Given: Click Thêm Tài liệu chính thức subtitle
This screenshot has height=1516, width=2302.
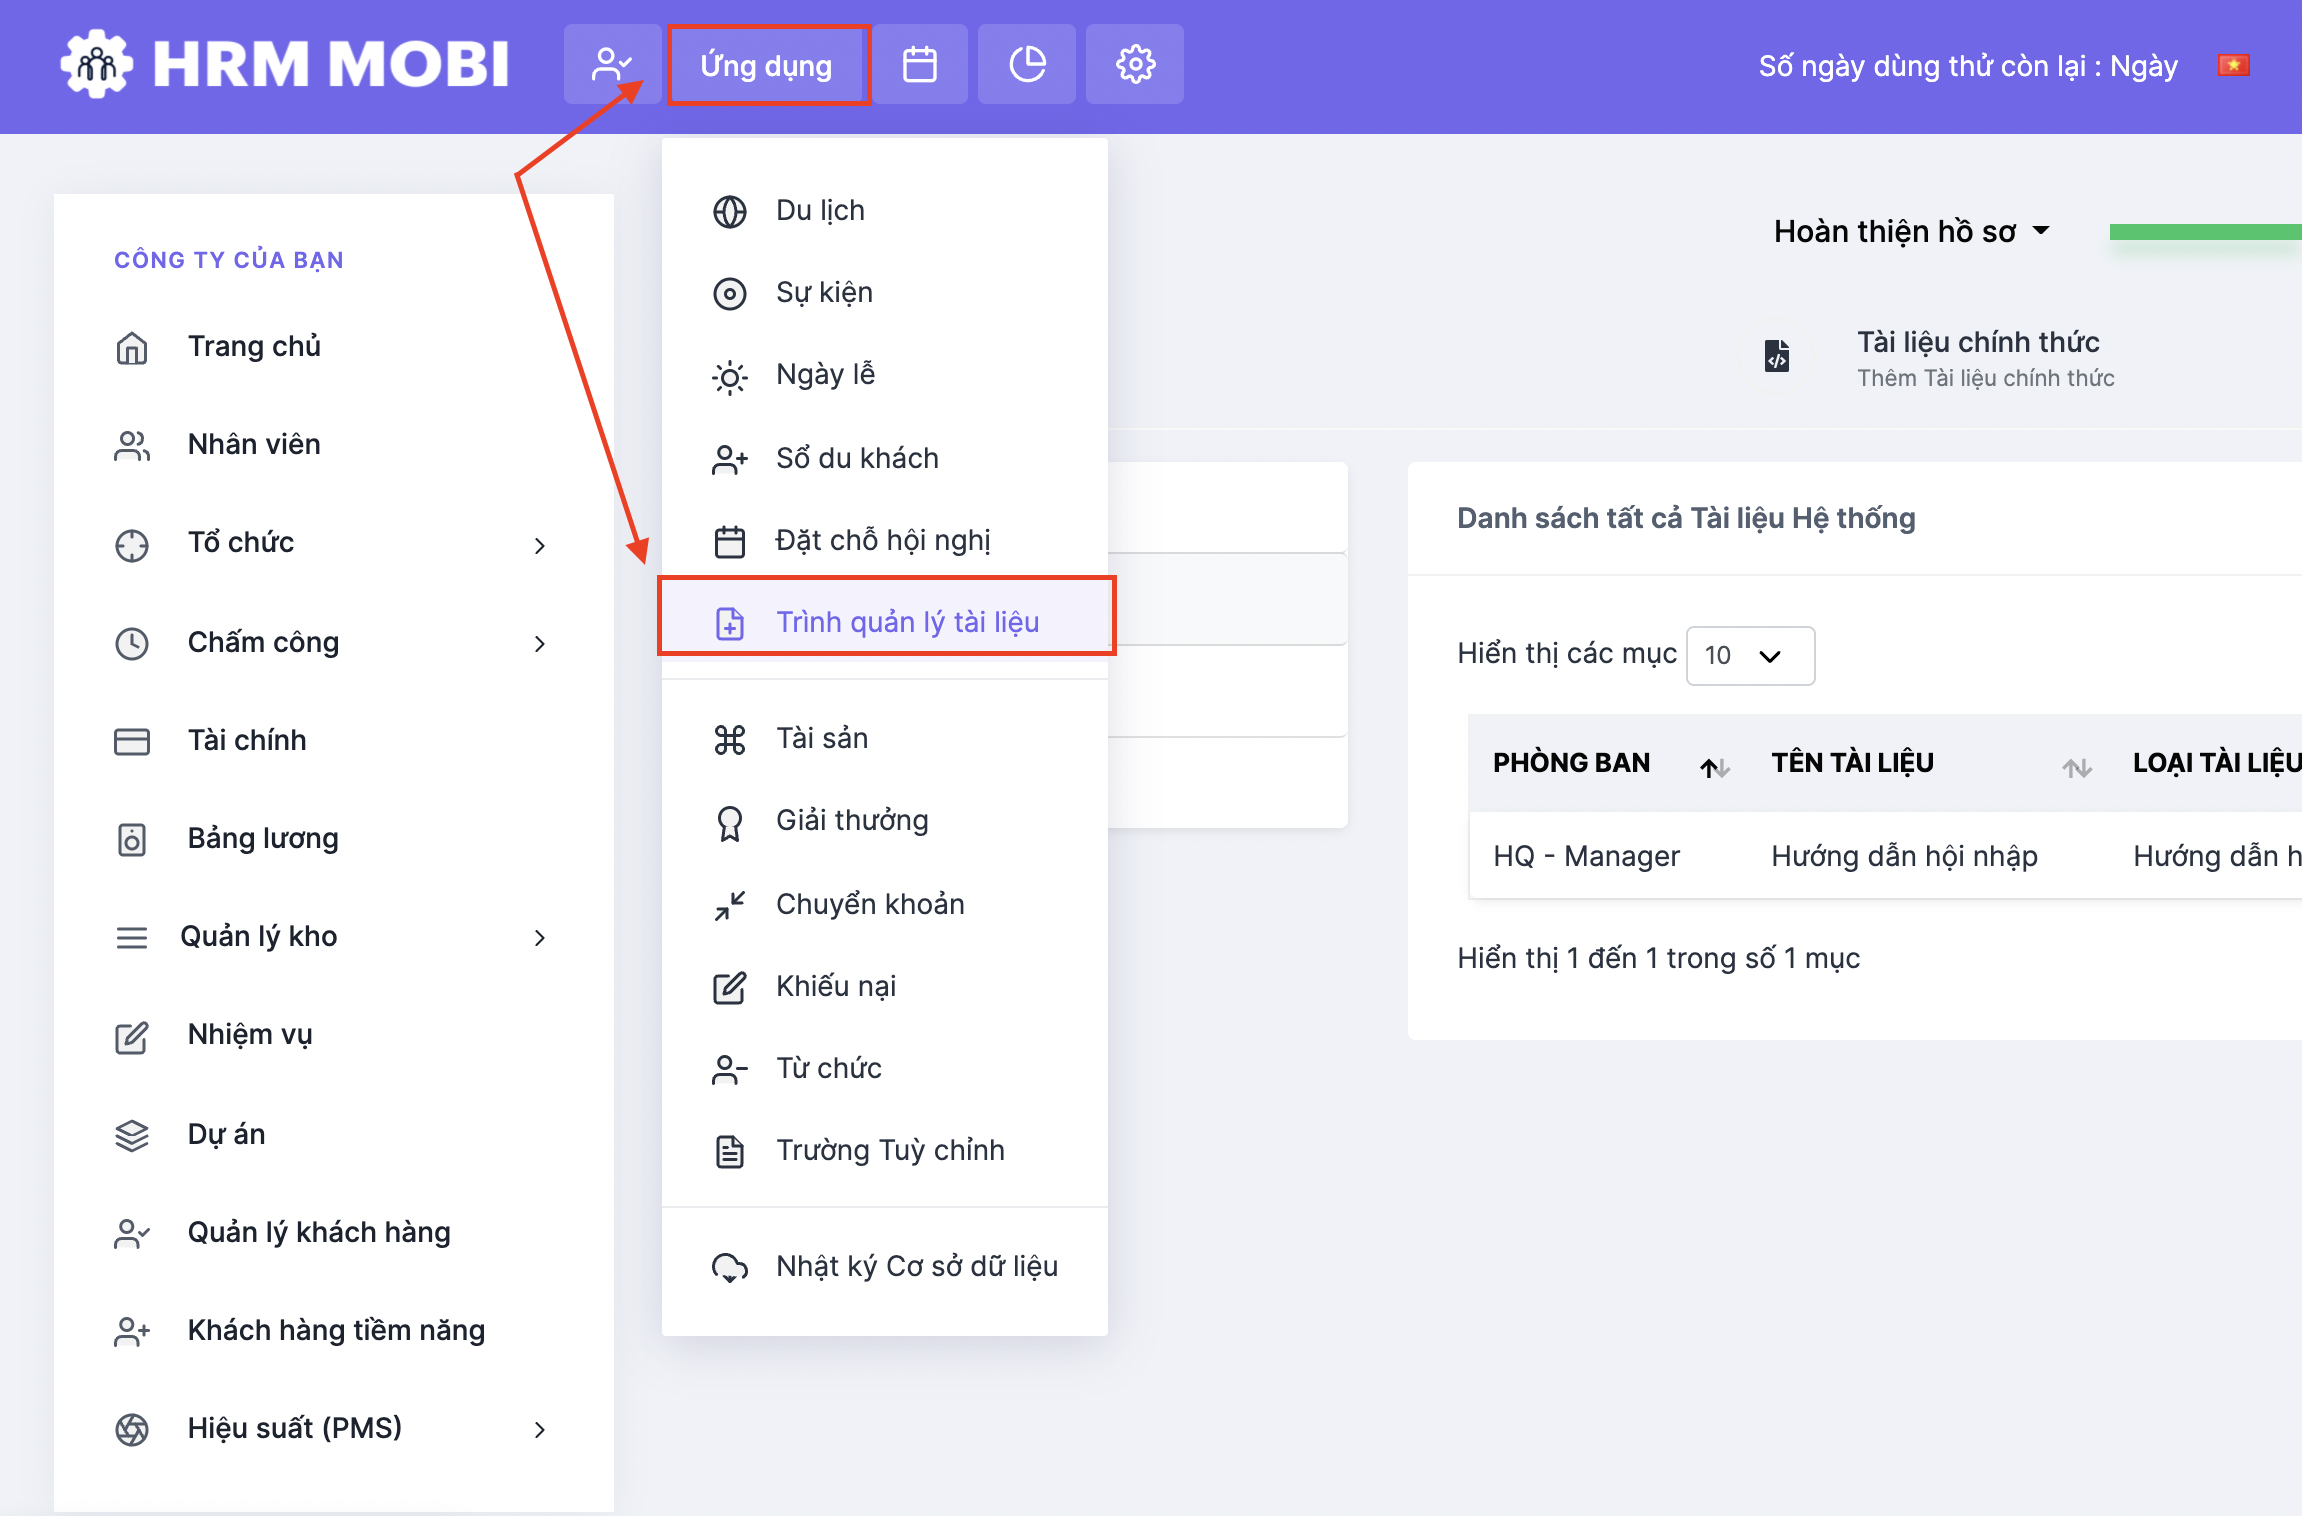Looking at the screenshot, I should 1985,378.
